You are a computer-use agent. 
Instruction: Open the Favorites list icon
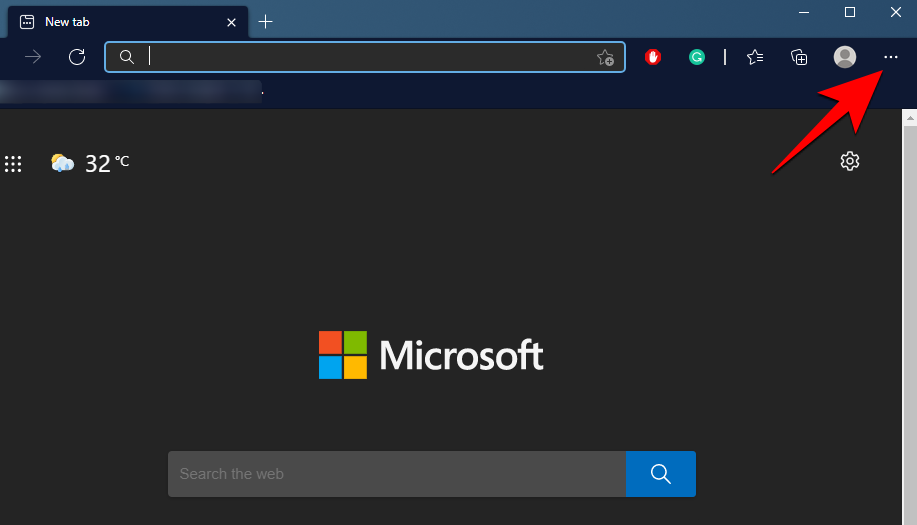(755, 57)
